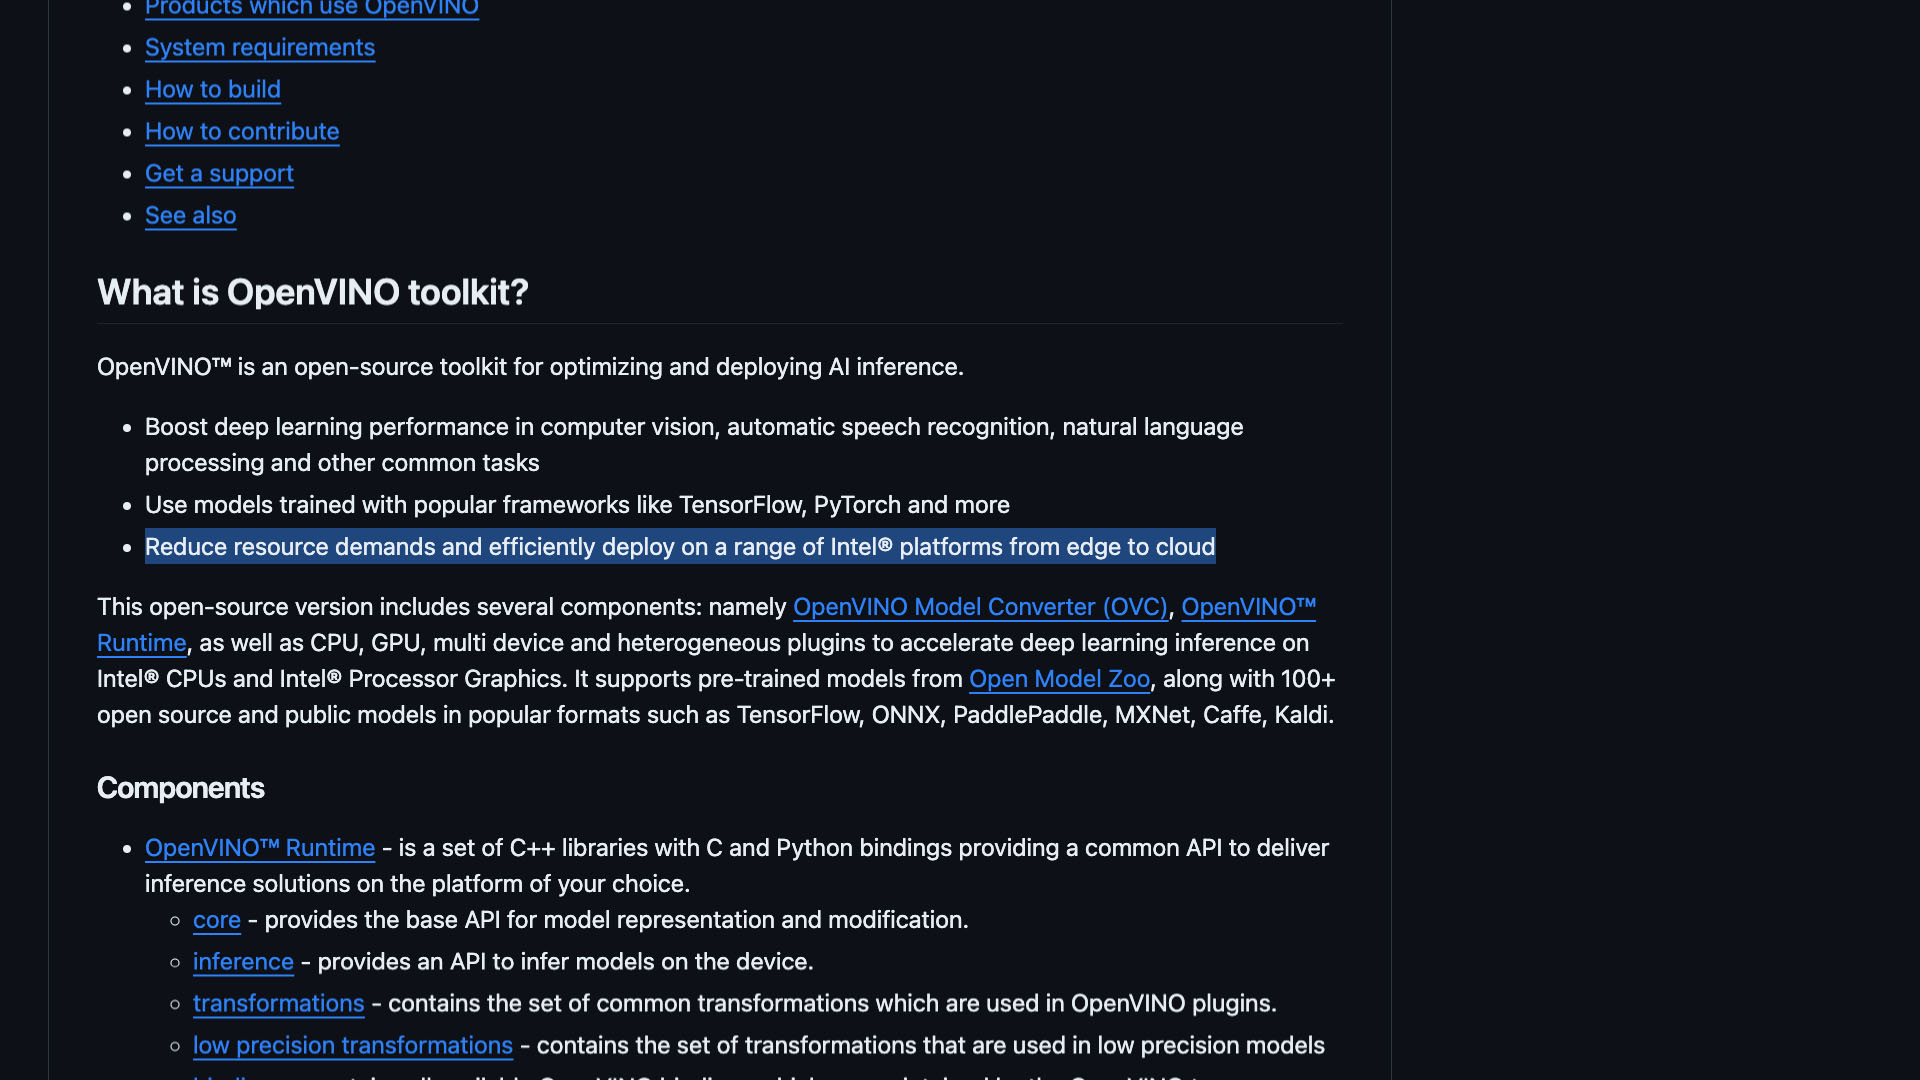
Task: Jump to the See also section link
Action: click(190, 216)
